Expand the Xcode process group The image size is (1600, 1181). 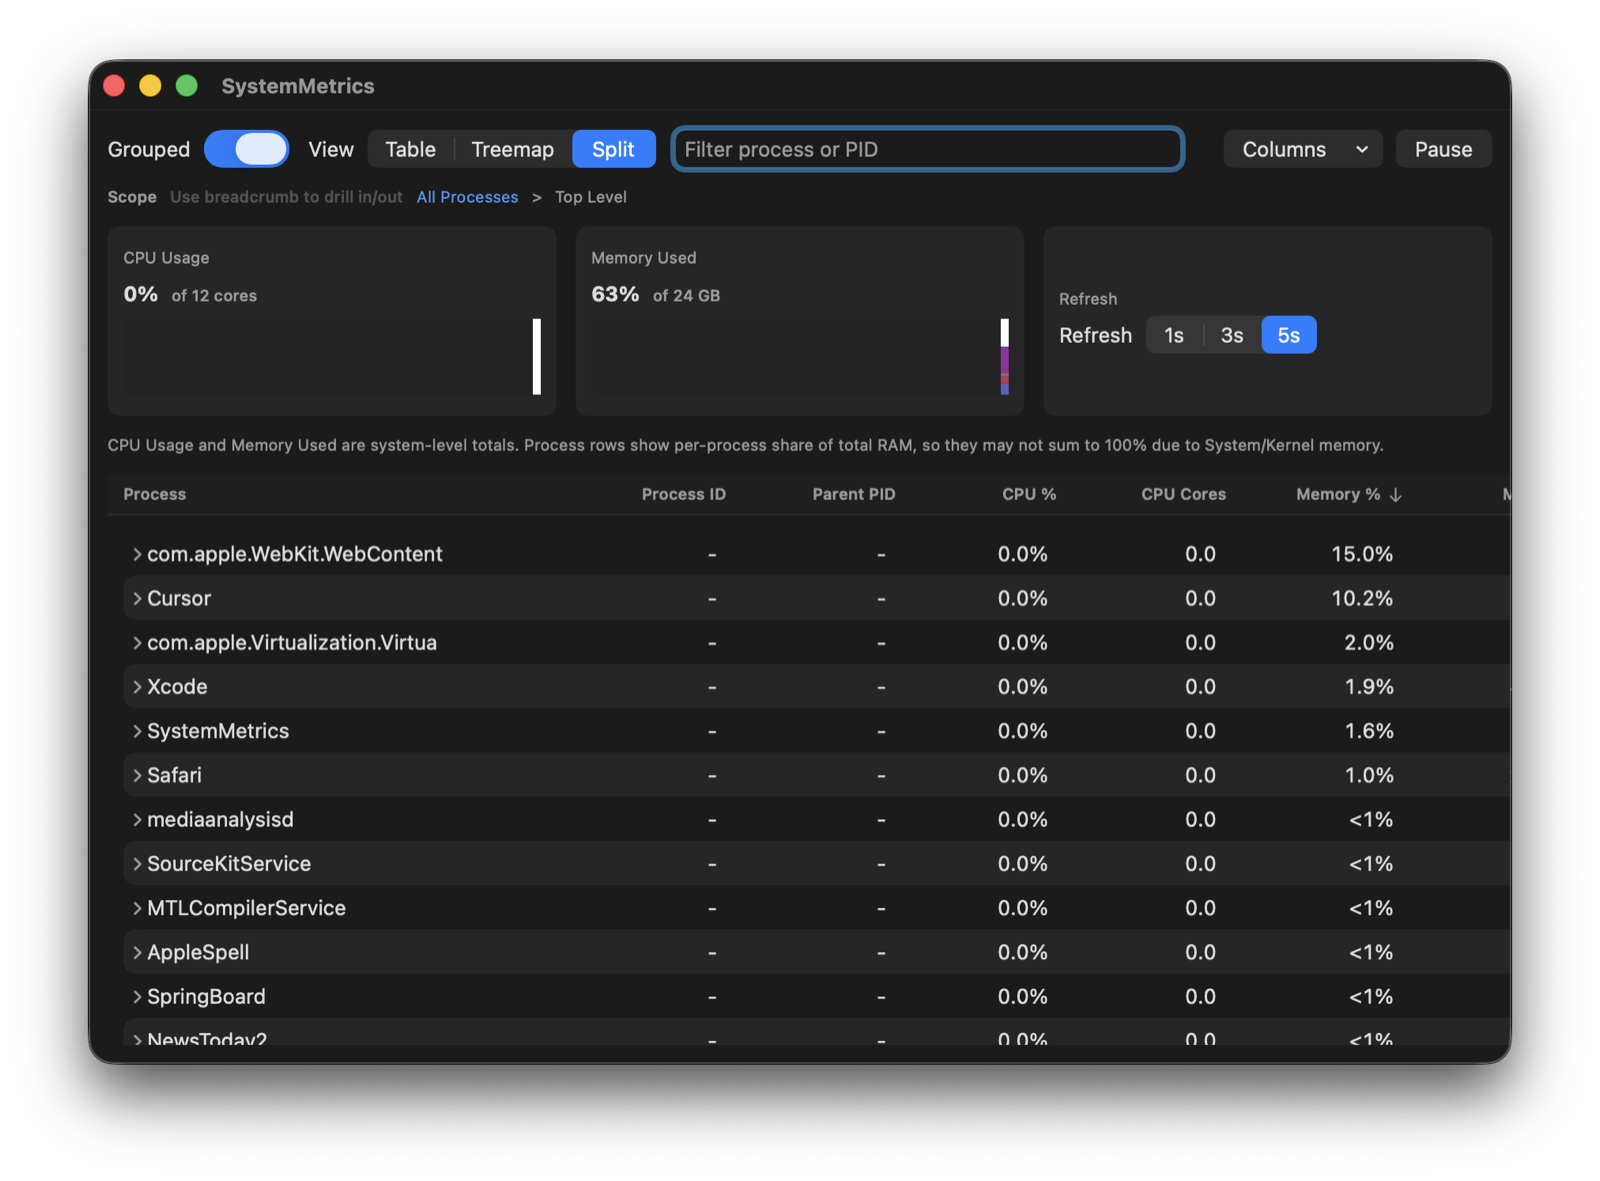tap(136, 686)
